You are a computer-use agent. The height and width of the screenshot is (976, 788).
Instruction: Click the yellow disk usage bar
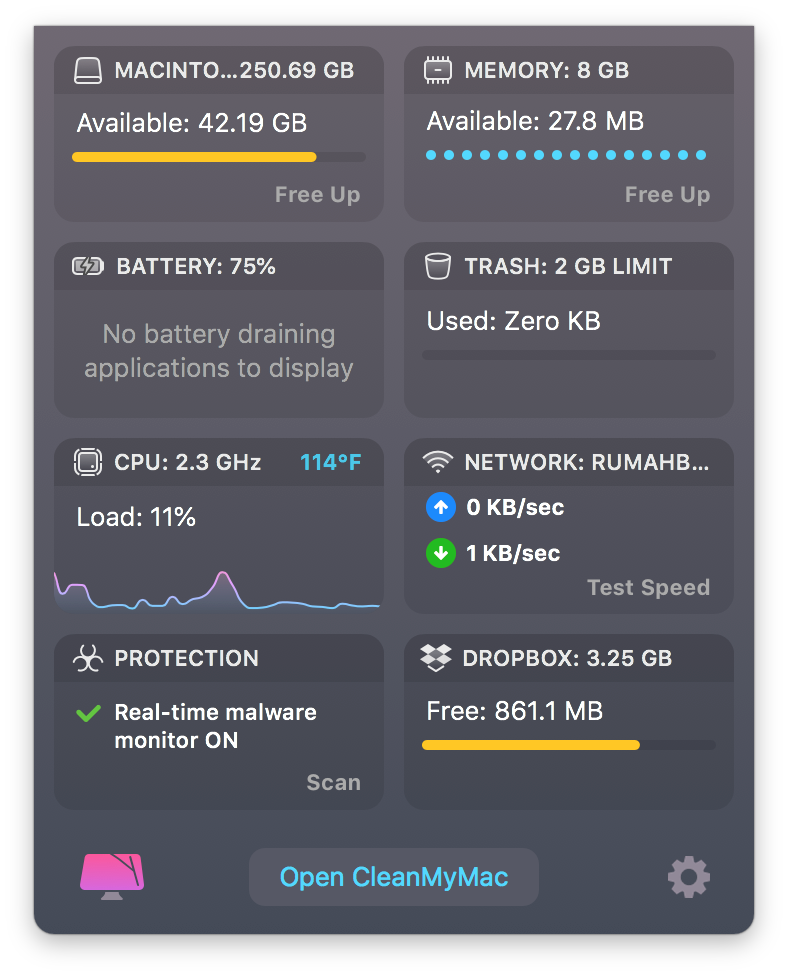(219, 157)
